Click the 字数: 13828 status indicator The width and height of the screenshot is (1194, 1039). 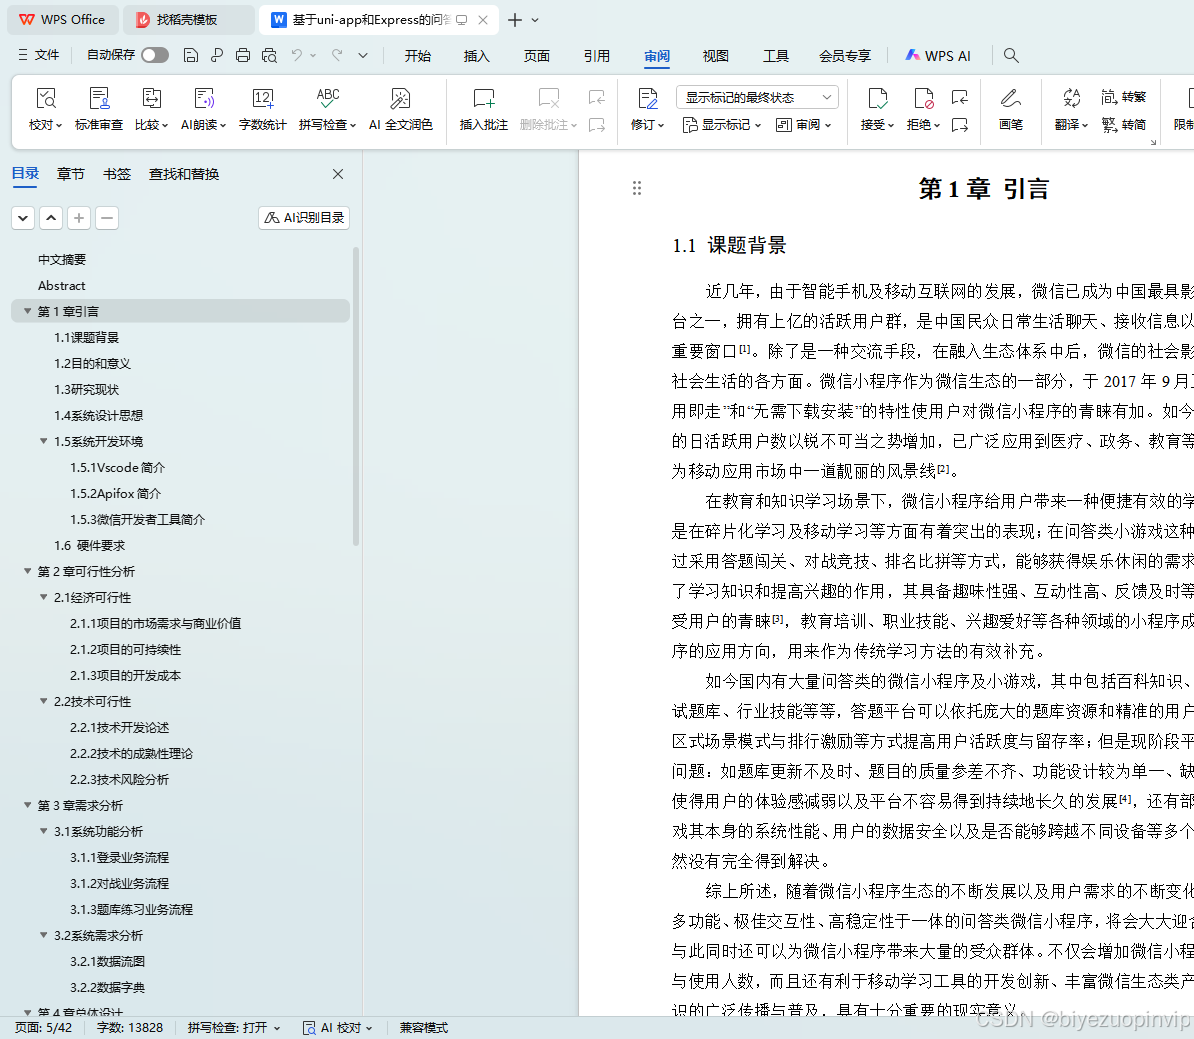coord(129,1028)
